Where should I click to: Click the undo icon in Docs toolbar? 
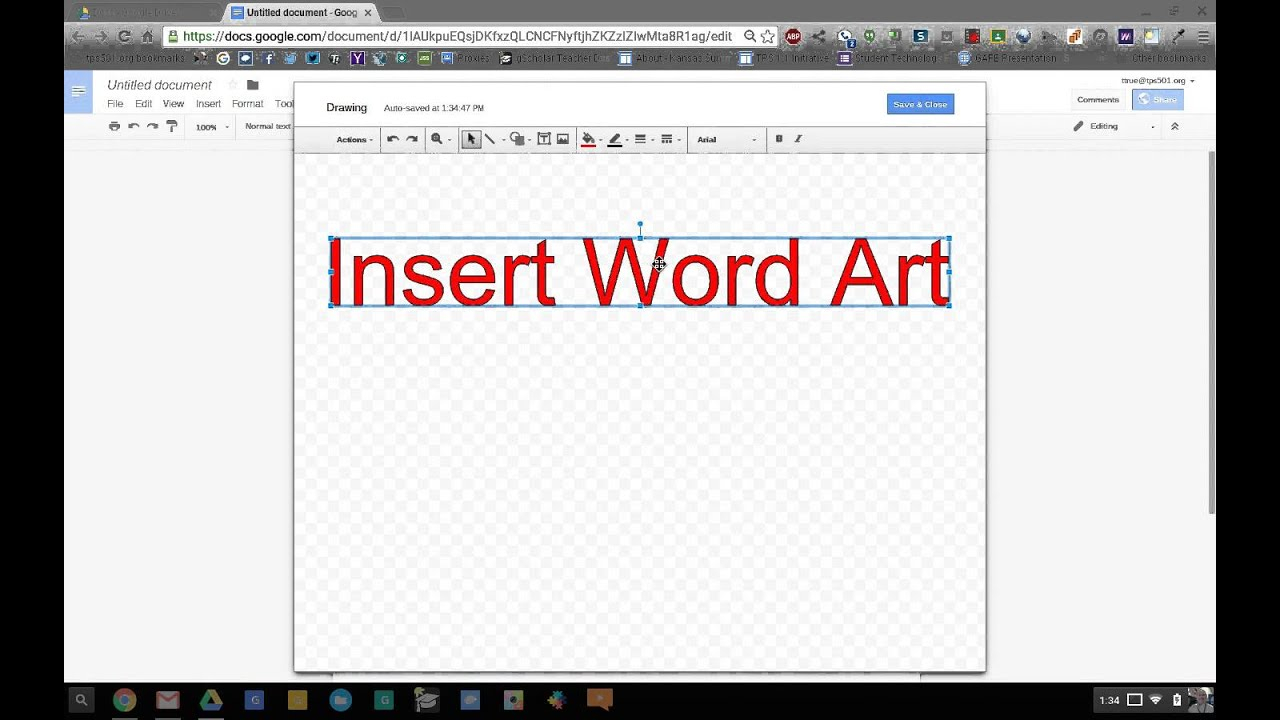(133, 127)
